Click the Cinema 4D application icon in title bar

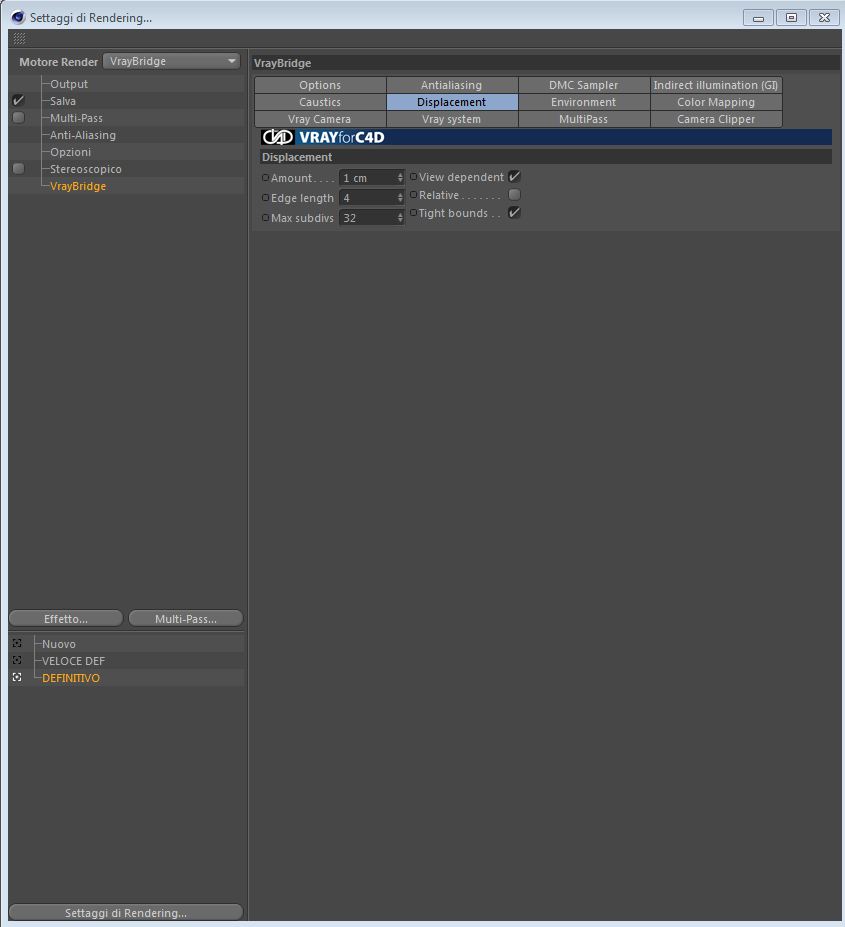pos(18,17)
